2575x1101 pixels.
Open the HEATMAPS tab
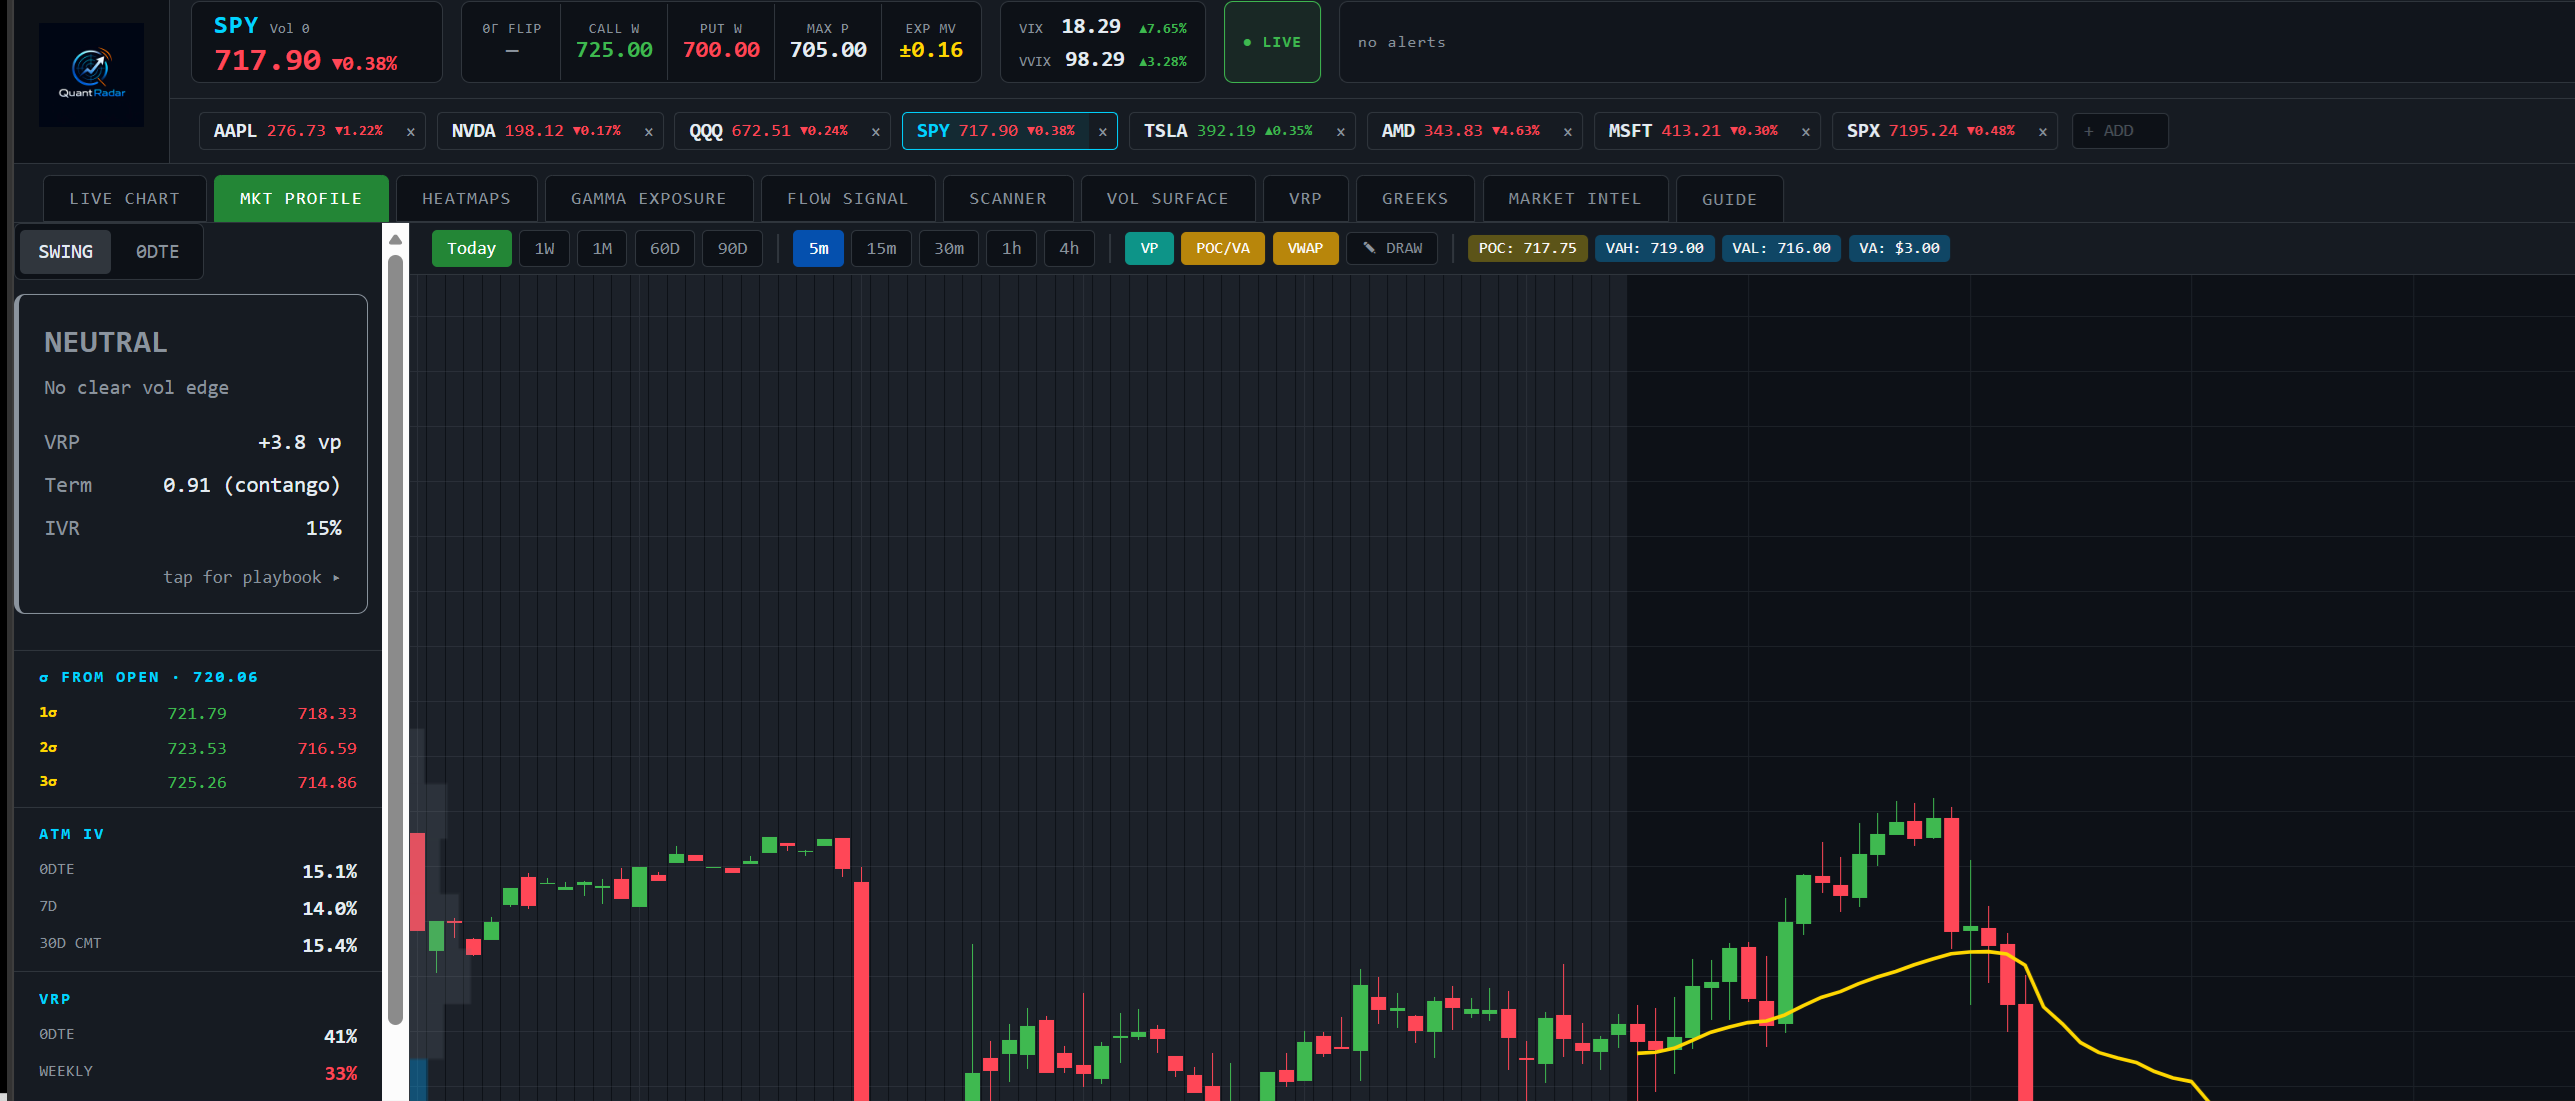(466, 199)
